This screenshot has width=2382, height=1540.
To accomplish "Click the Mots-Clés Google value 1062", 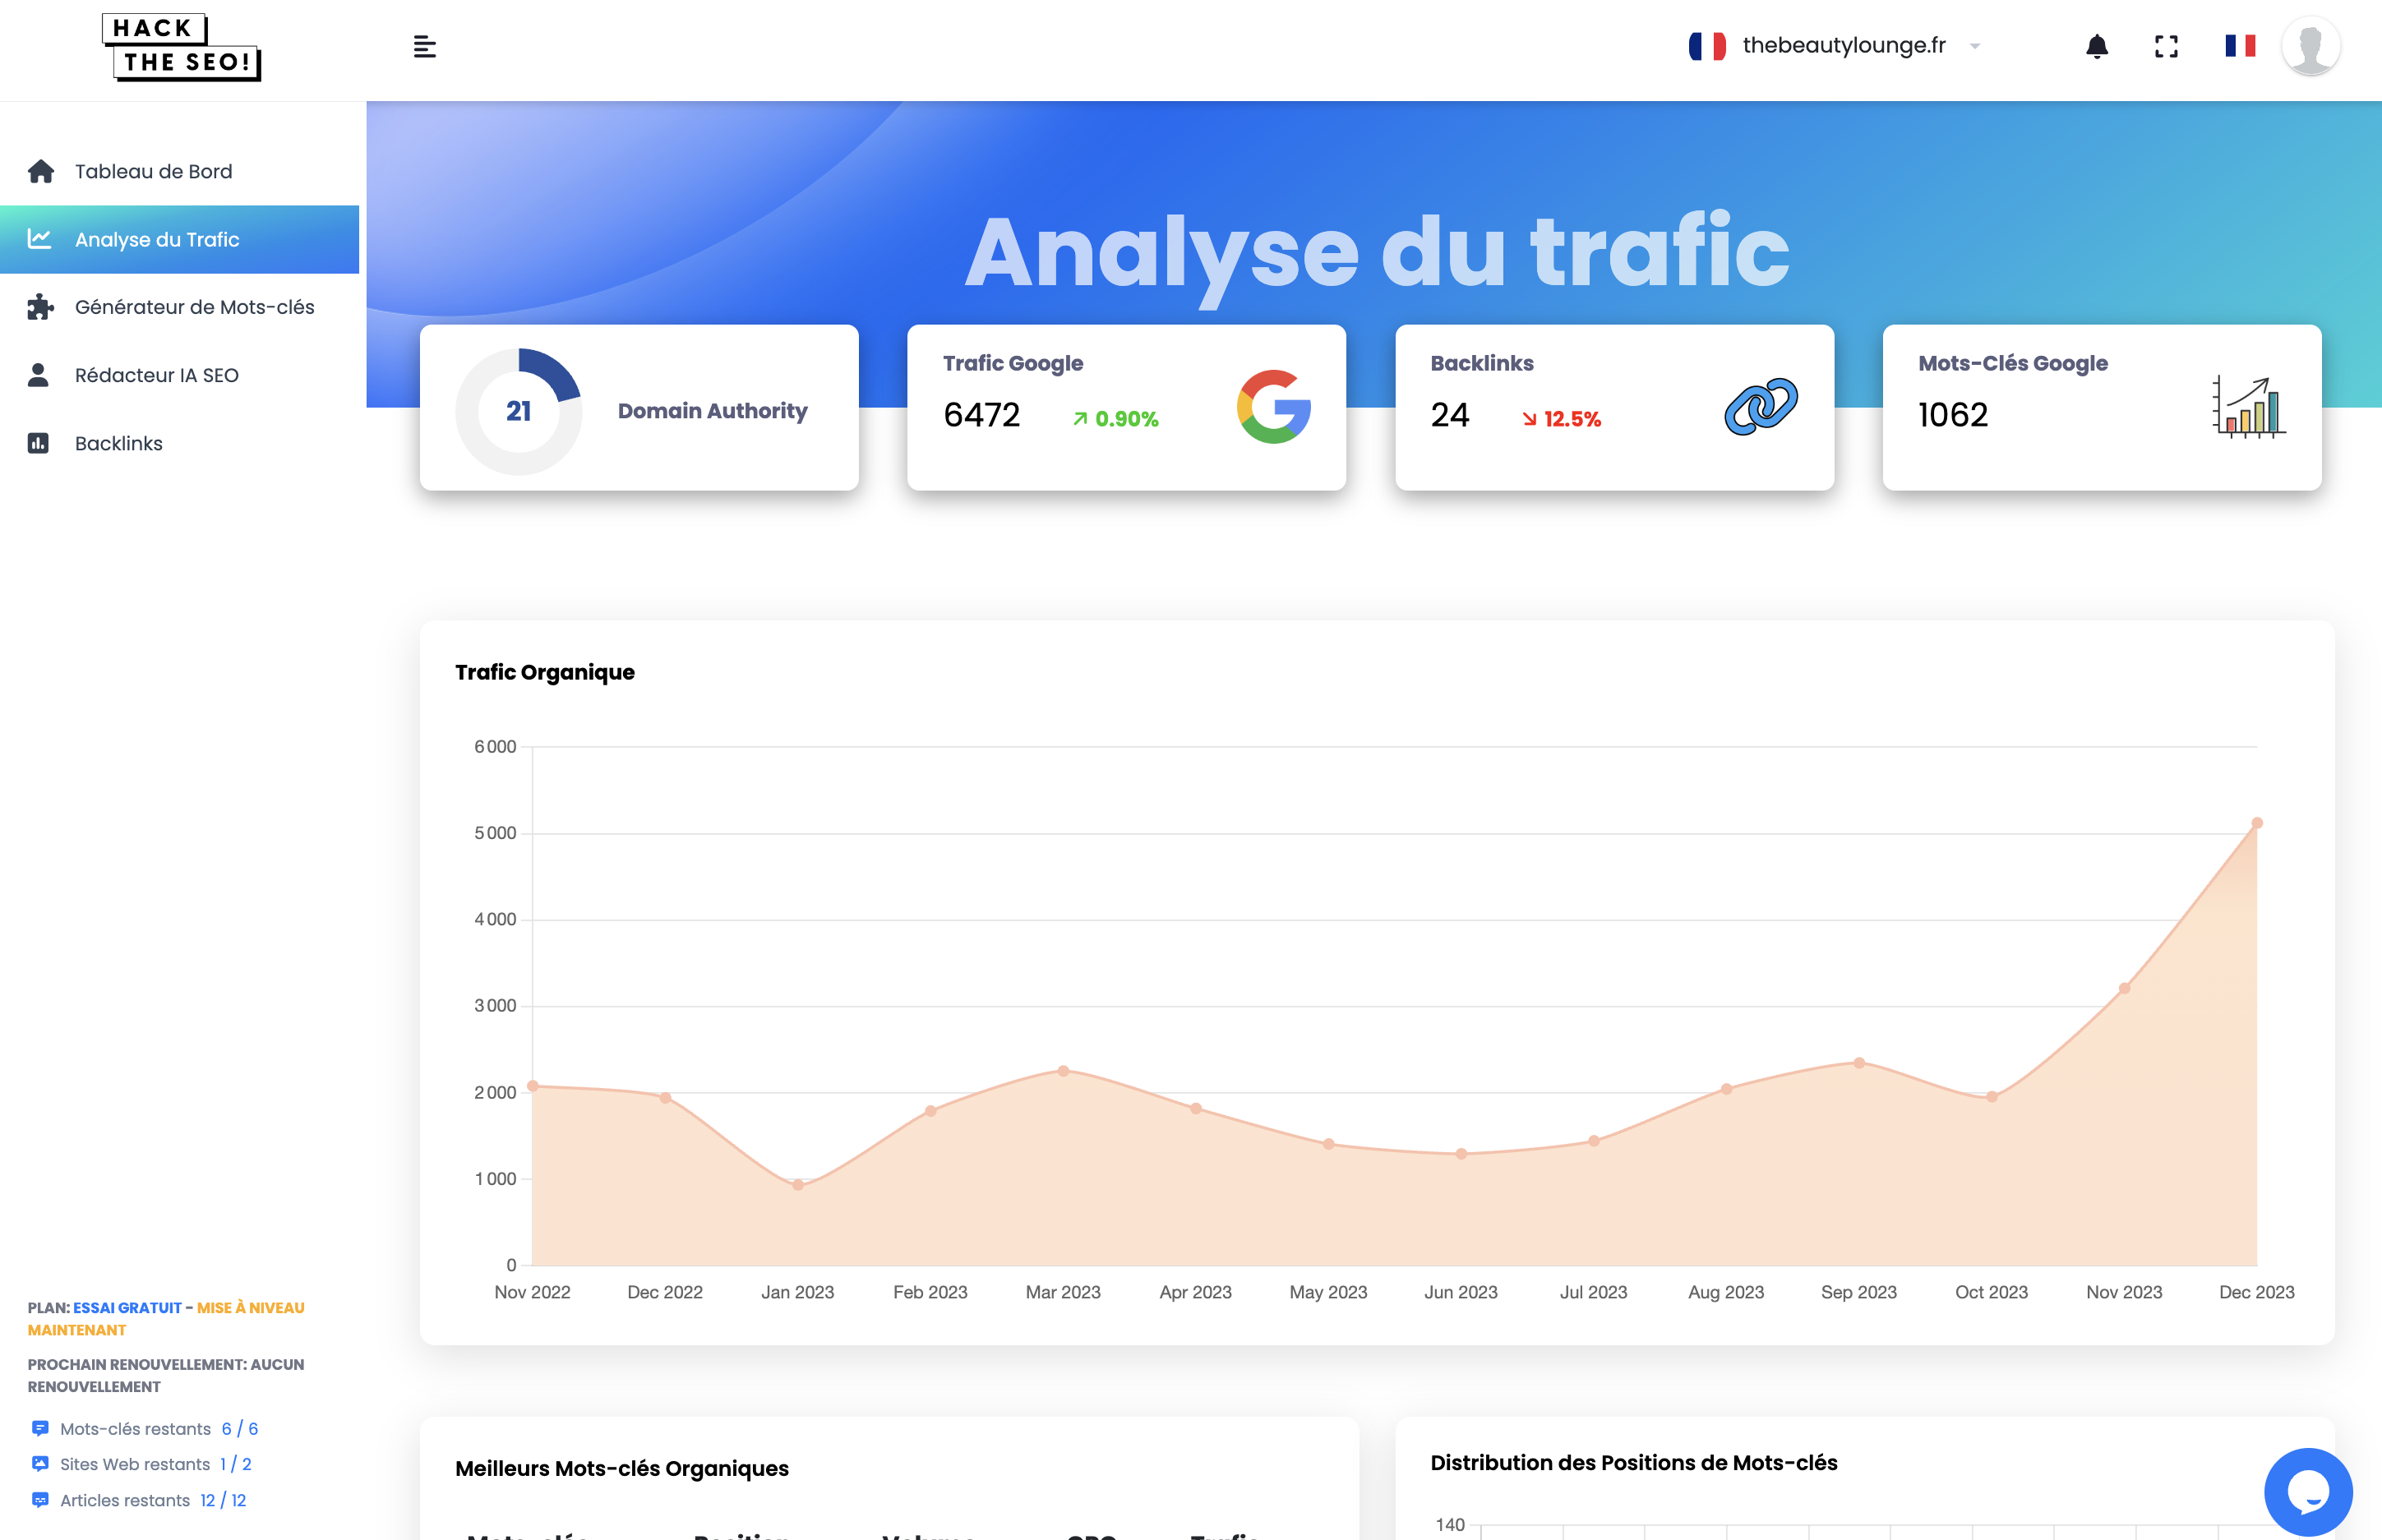I will 1952,415.
